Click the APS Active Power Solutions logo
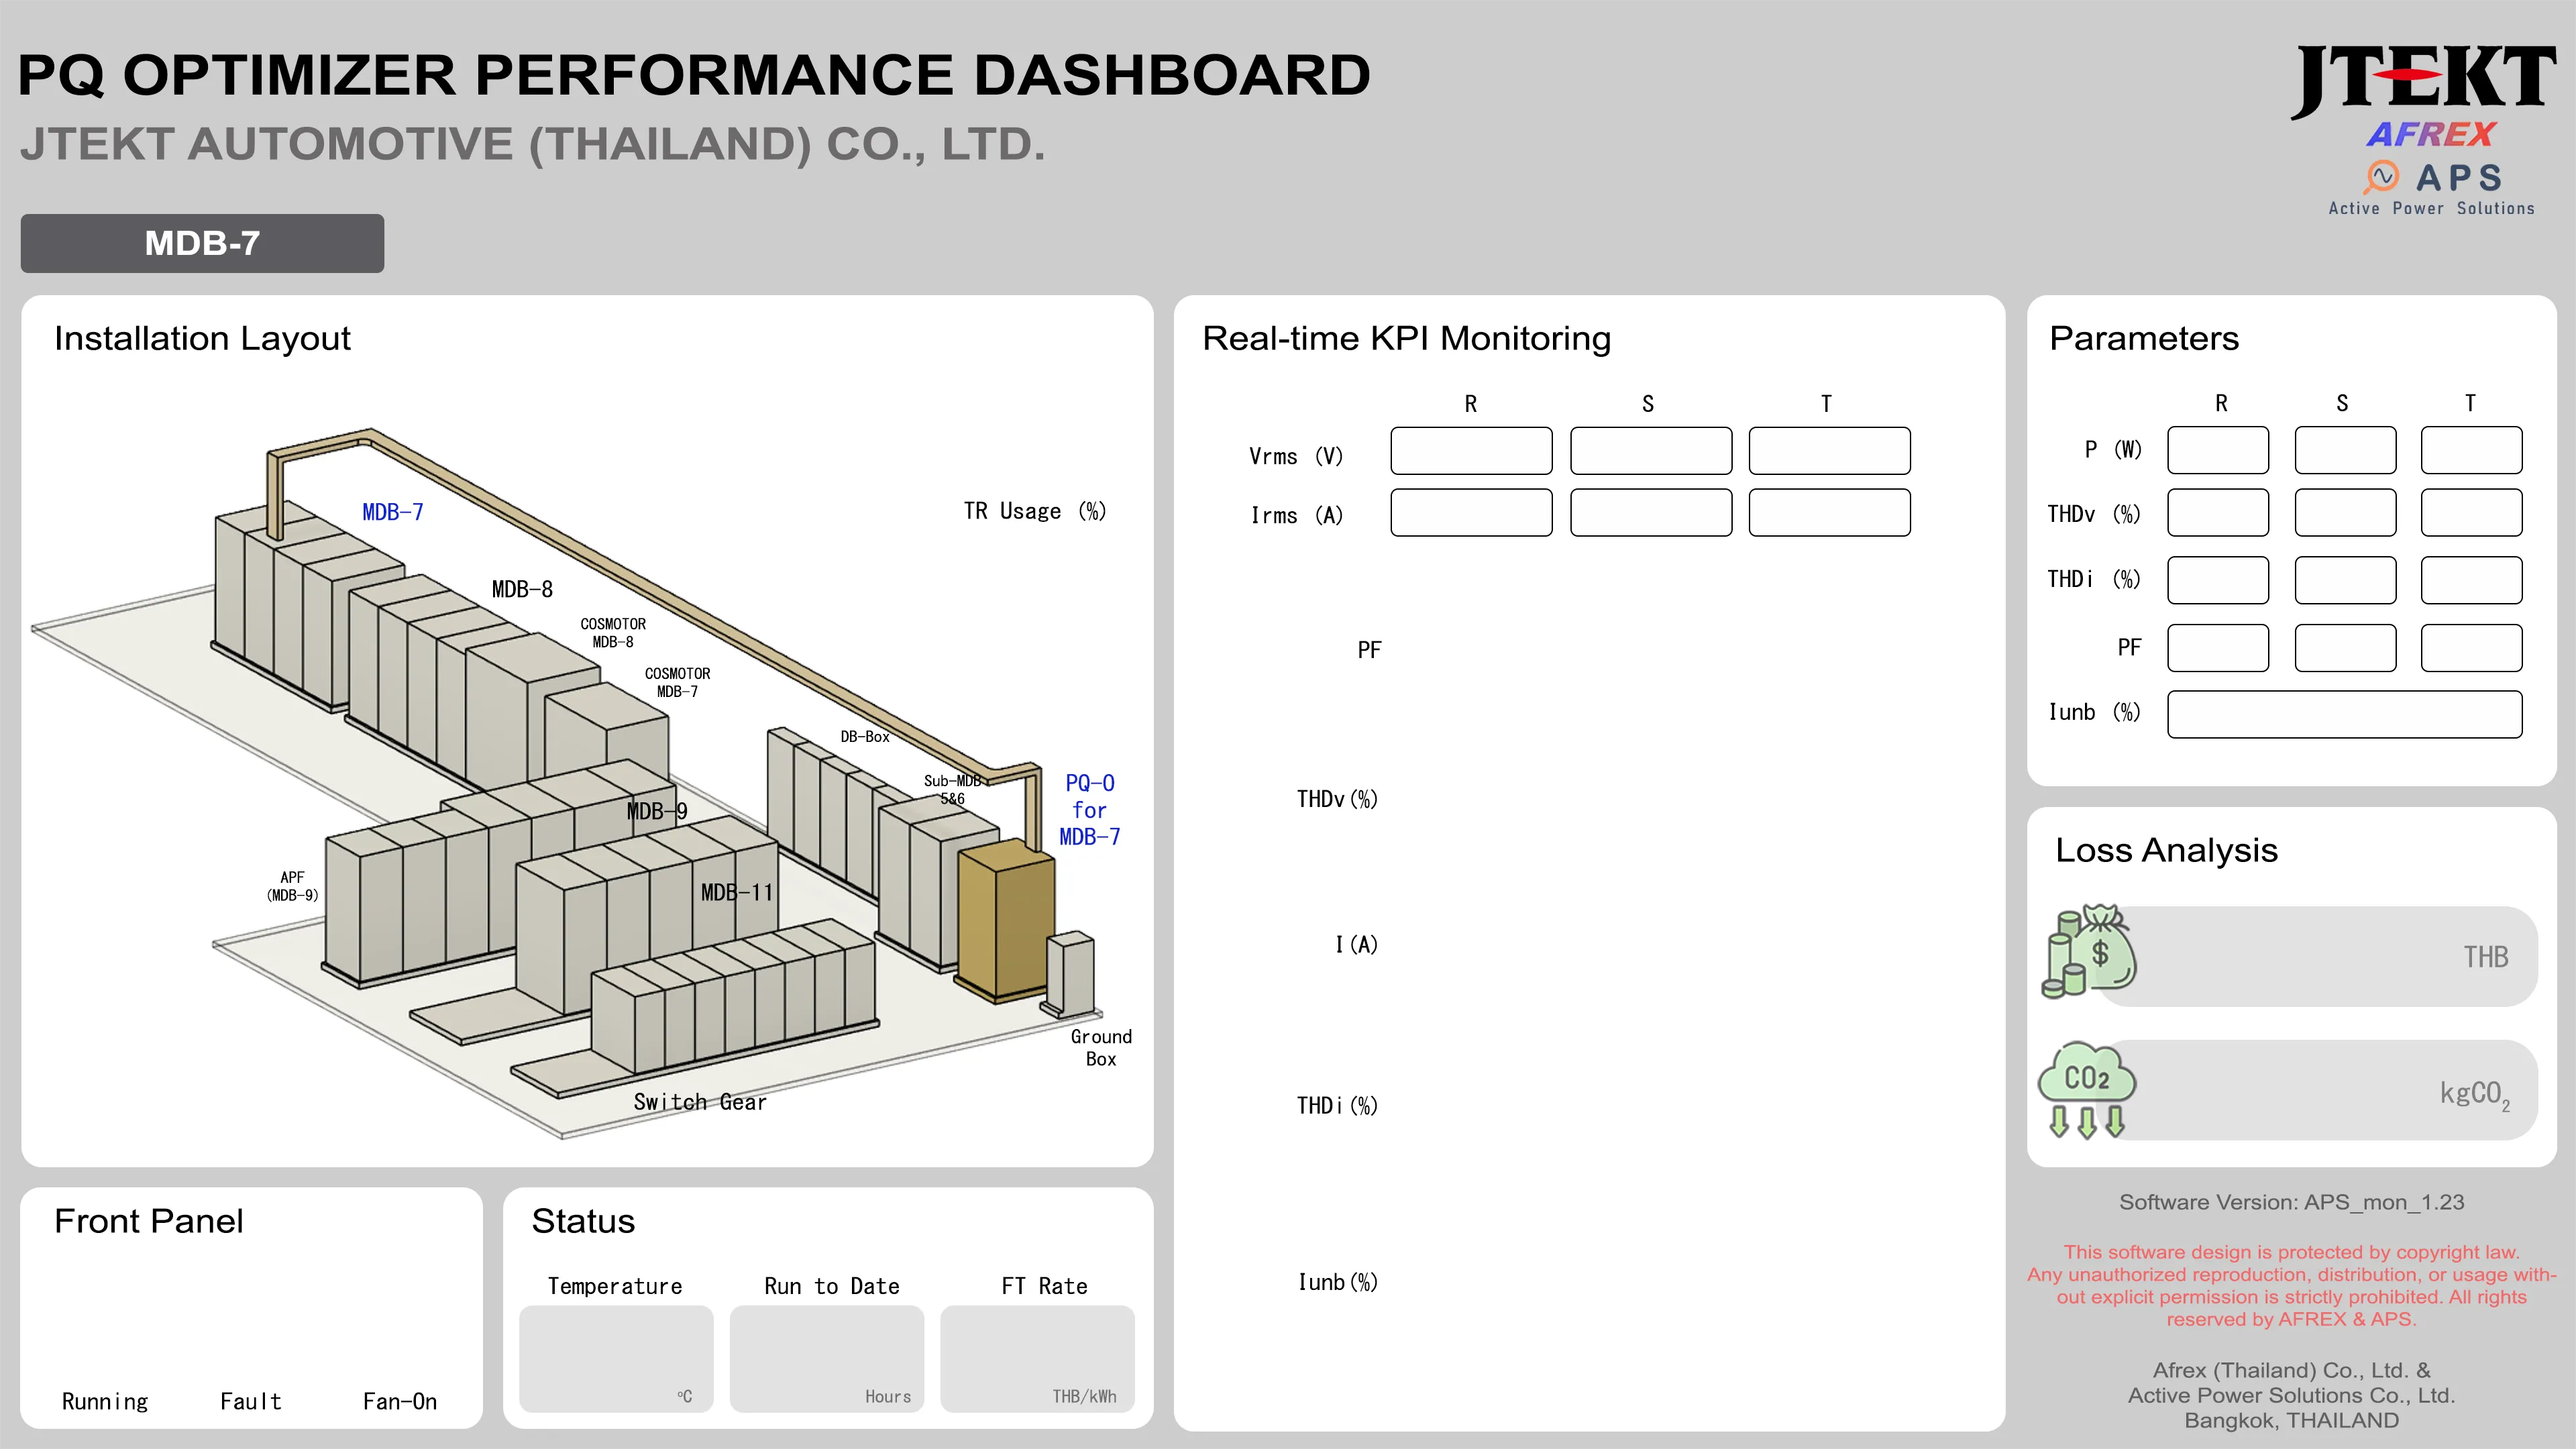2576x1449 pixels. [2432, 189]
